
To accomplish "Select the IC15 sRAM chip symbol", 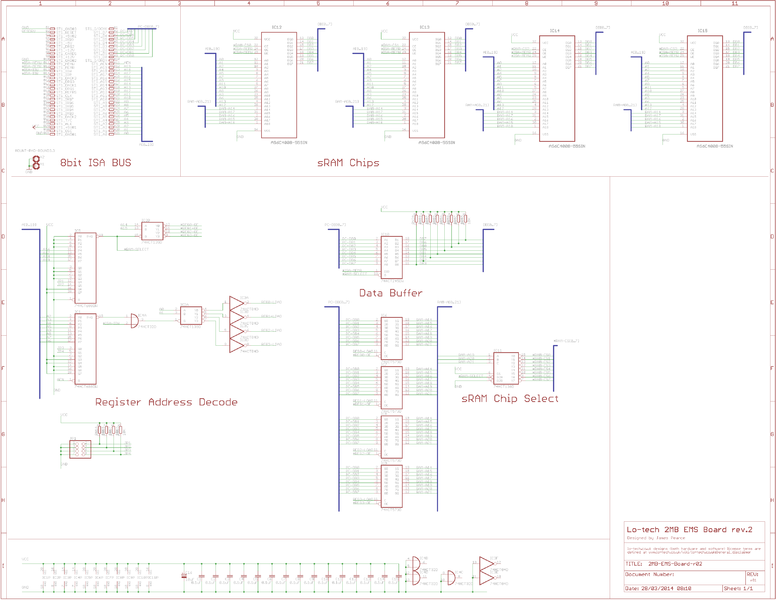I will click(705, 88).
